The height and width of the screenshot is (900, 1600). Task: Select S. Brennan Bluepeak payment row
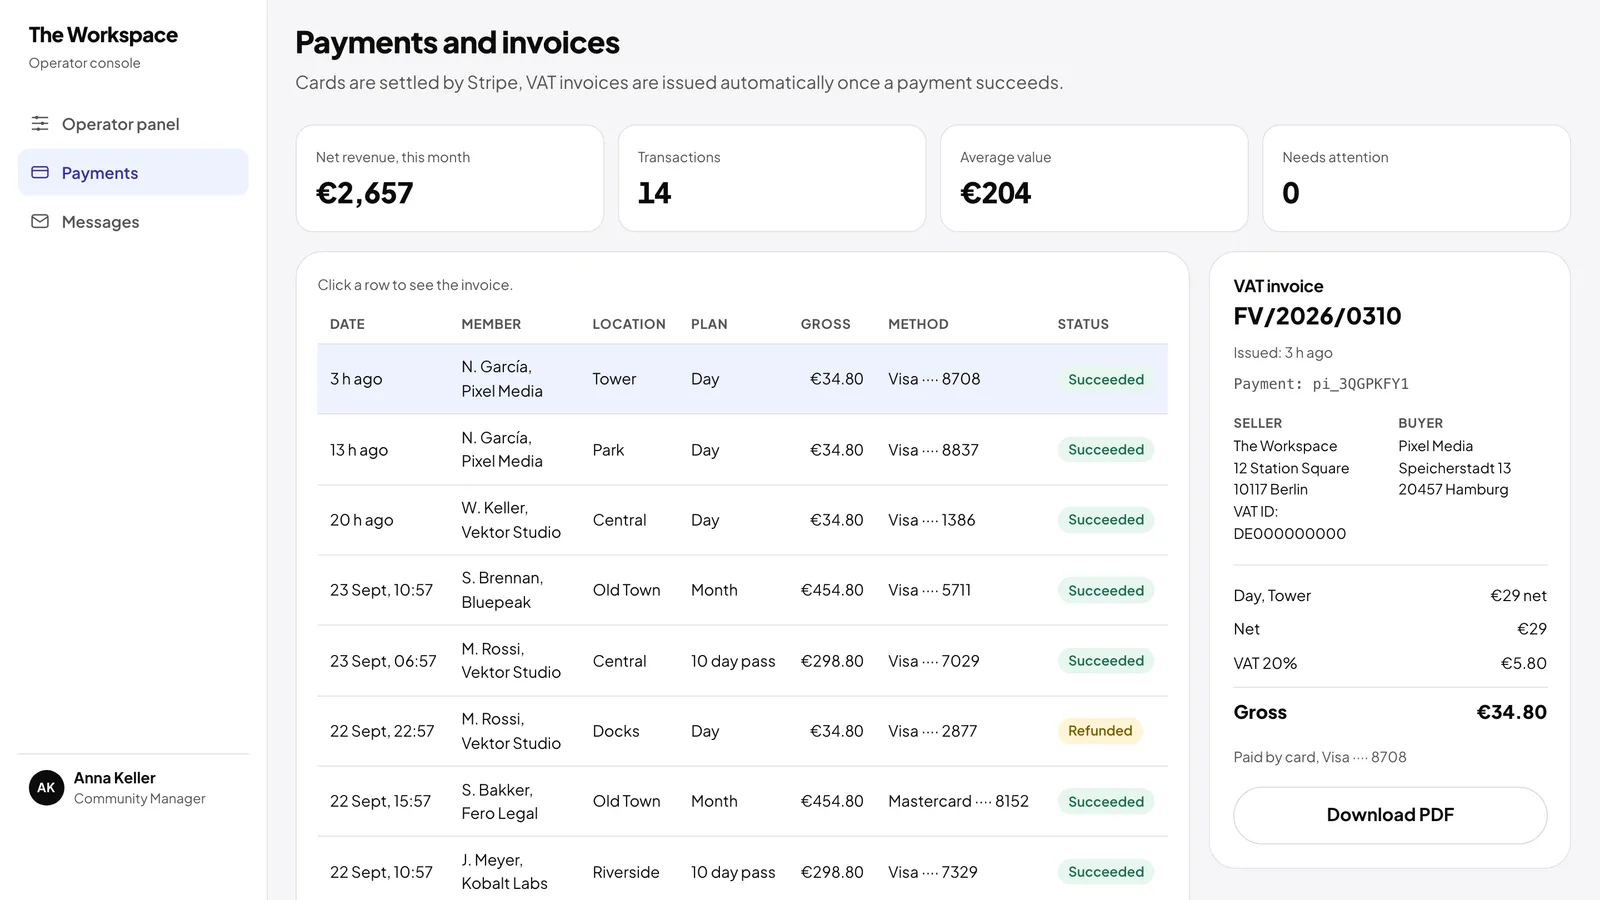click(x=742, y=590)
